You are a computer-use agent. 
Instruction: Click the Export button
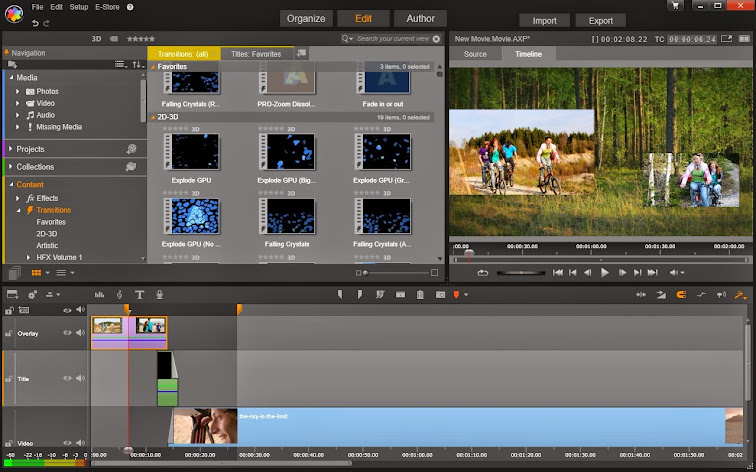coord(600,20)
